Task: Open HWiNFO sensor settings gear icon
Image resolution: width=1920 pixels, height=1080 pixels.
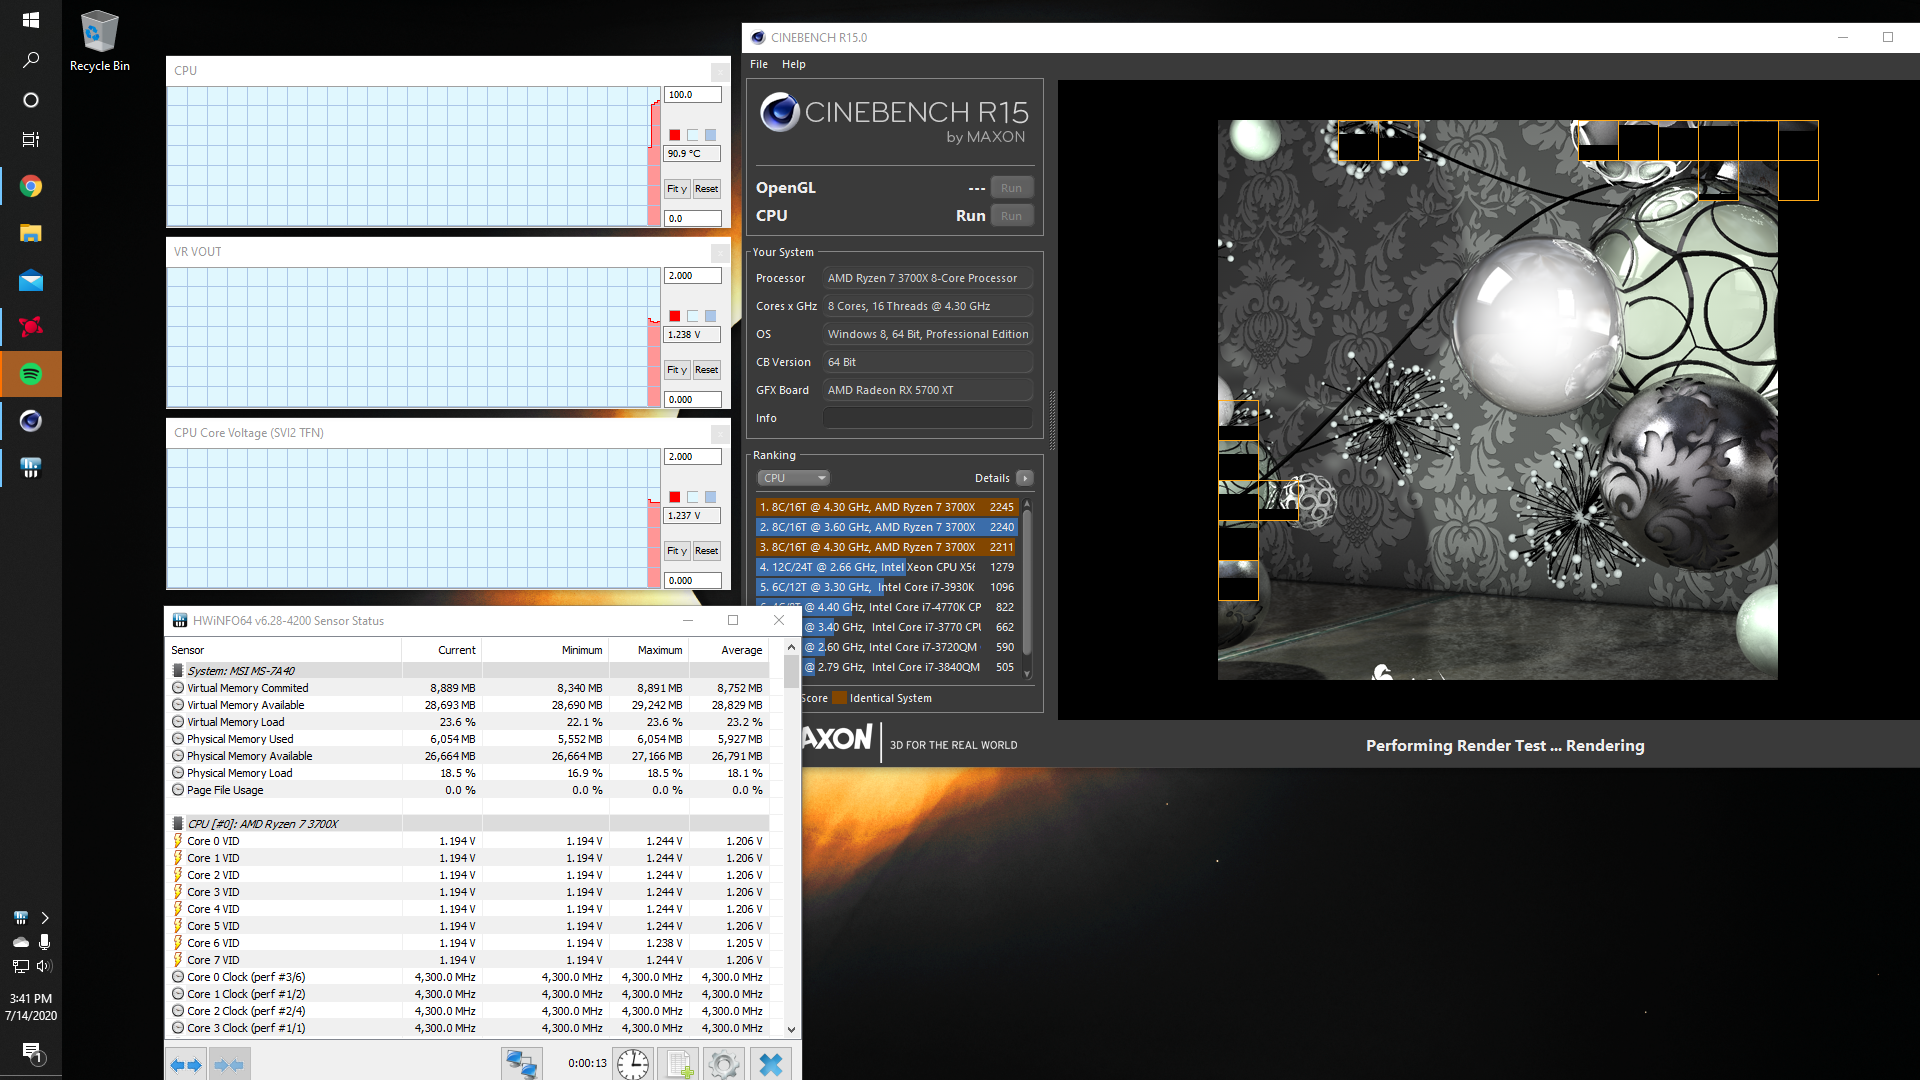Action: tap(724, 1064)
